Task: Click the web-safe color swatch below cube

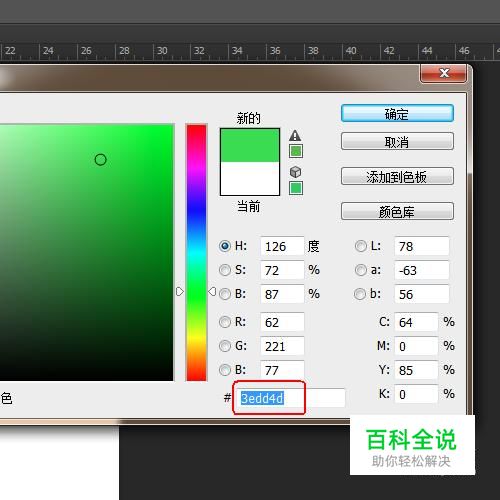Action: click(x=296, y=188)
